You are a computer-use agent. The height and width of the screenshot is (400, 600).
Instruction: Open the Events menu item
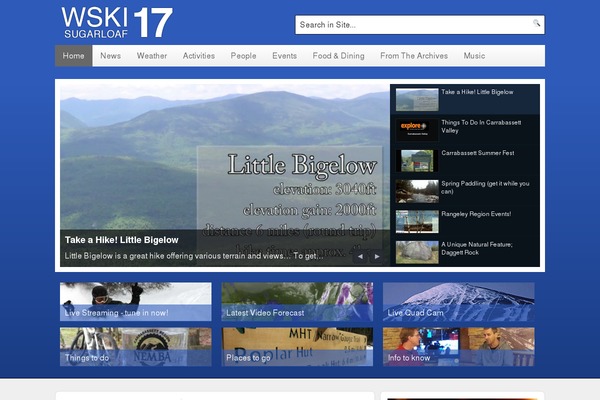click(x=284, y=56)
